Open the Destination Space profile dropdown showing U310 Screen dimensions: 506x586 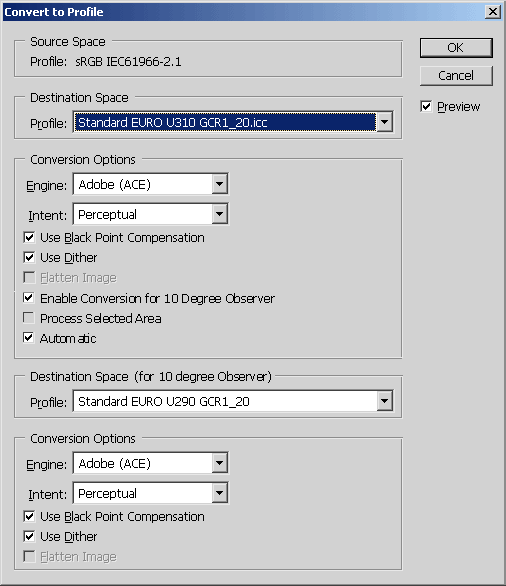click(233, 122)
